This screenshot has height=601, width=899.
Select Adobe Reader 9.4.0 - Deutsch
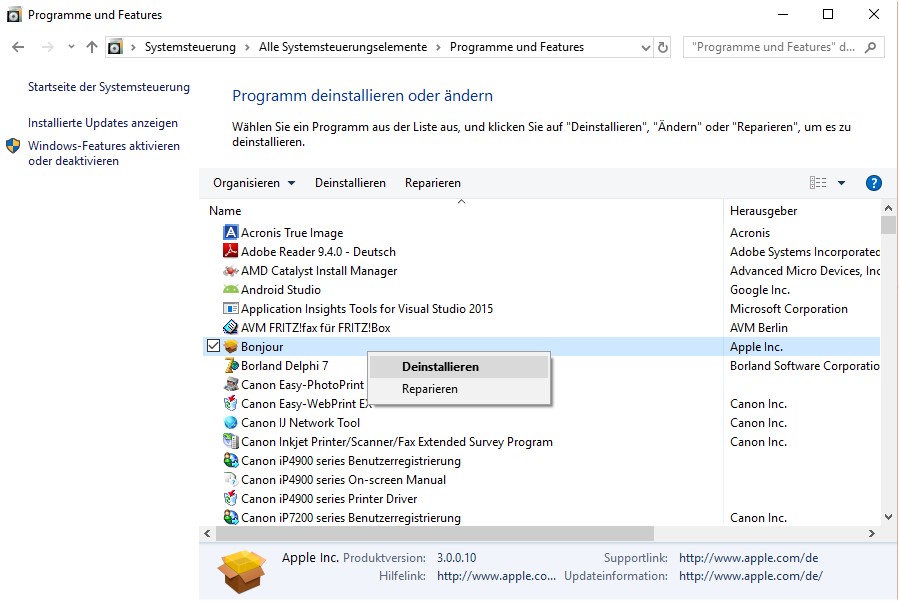coord(318,252)
